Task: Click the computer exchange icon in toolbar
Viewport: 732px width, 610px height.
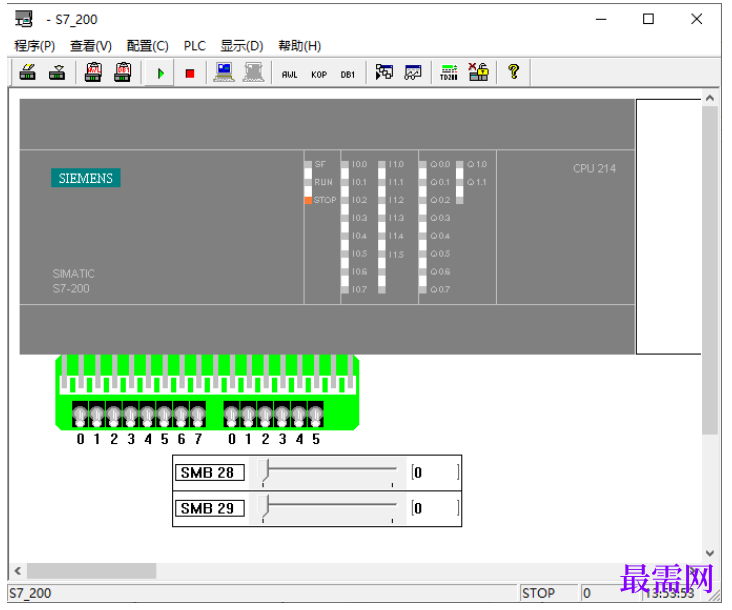Action: pos(224,72)
